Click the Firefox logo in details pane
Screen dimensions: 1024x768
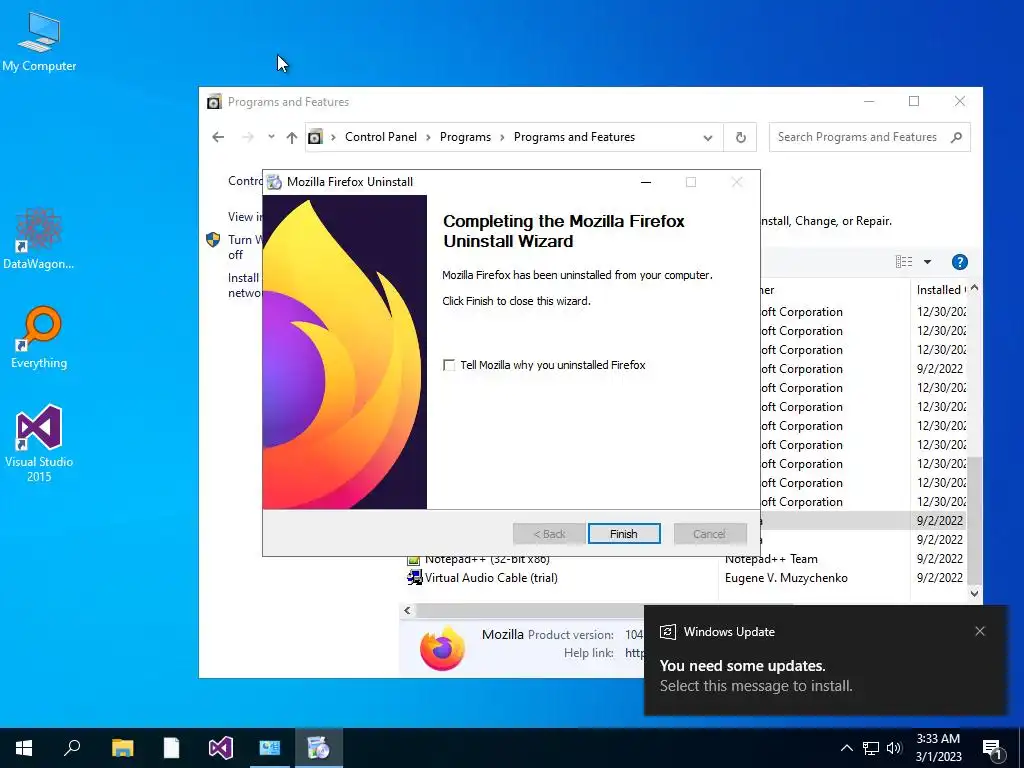(442, 648)
